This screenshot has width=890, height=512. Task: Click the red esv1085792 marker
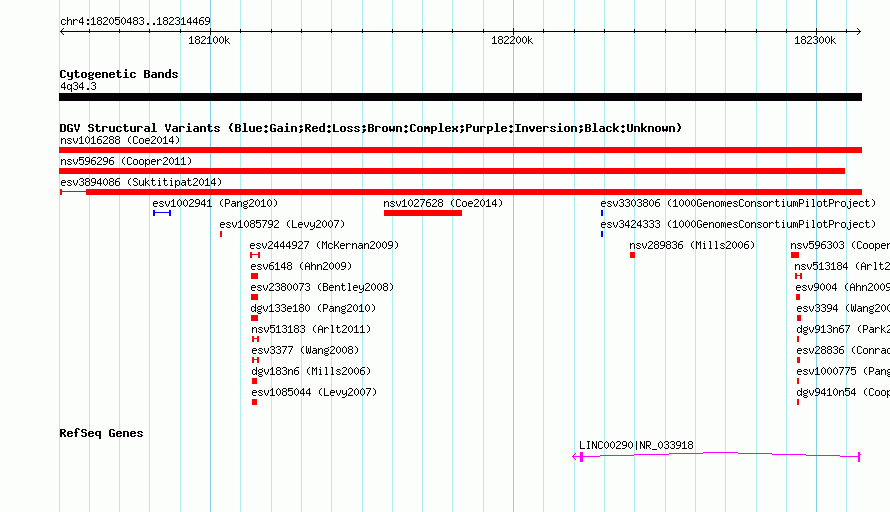coord(221,234)
